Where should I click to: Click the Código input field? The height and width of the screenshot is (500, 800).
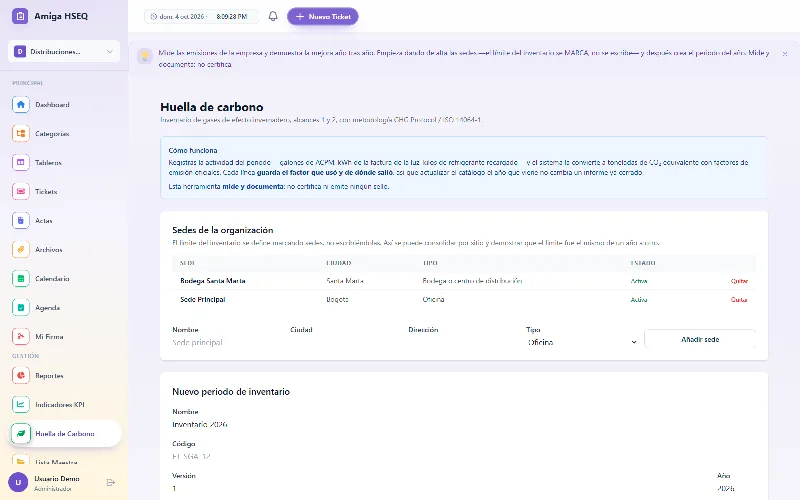point(464,457)
